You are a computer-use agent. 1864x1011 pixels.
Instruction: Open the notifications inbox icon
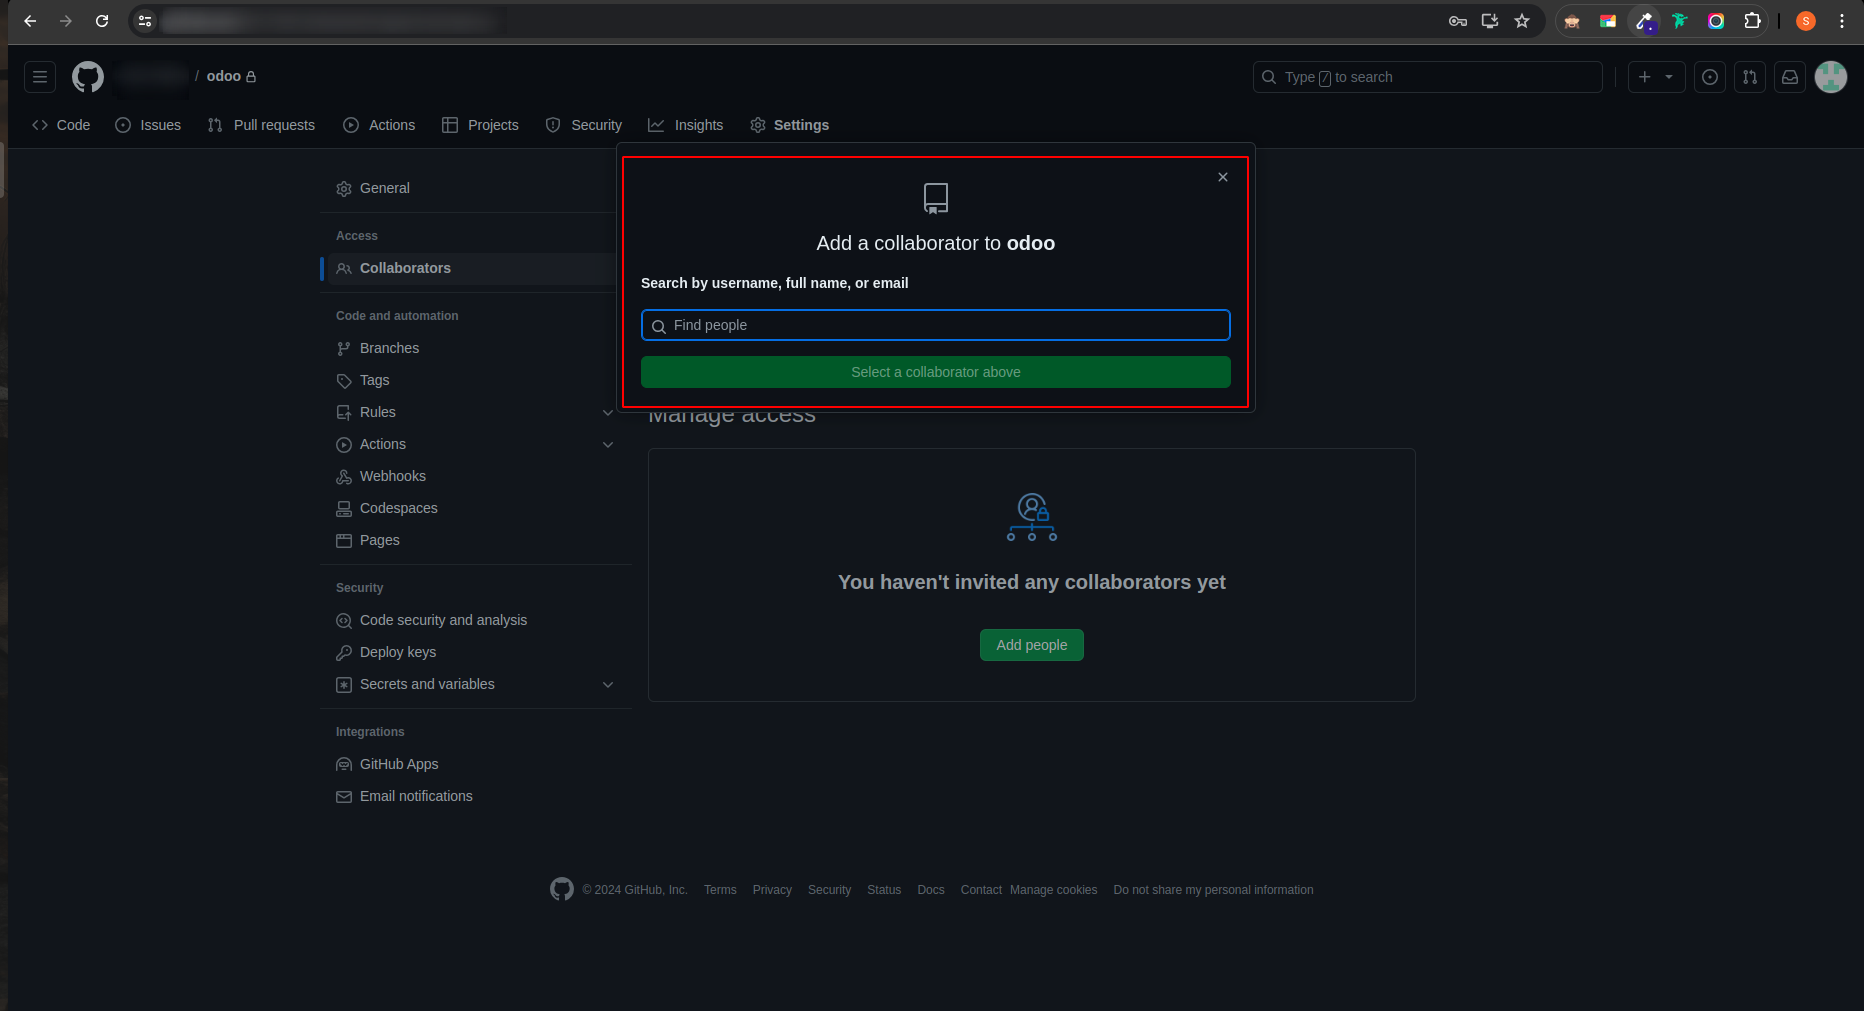(1790, 77)
